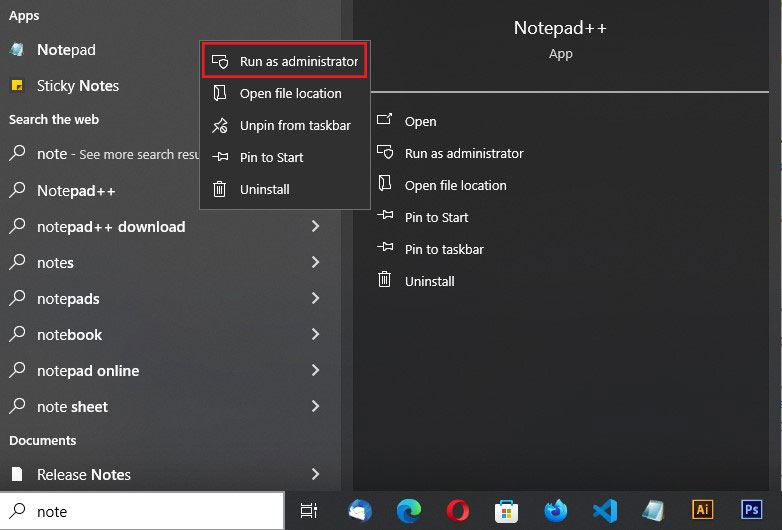Click the Task View taskbar icon

pos(309,511)
